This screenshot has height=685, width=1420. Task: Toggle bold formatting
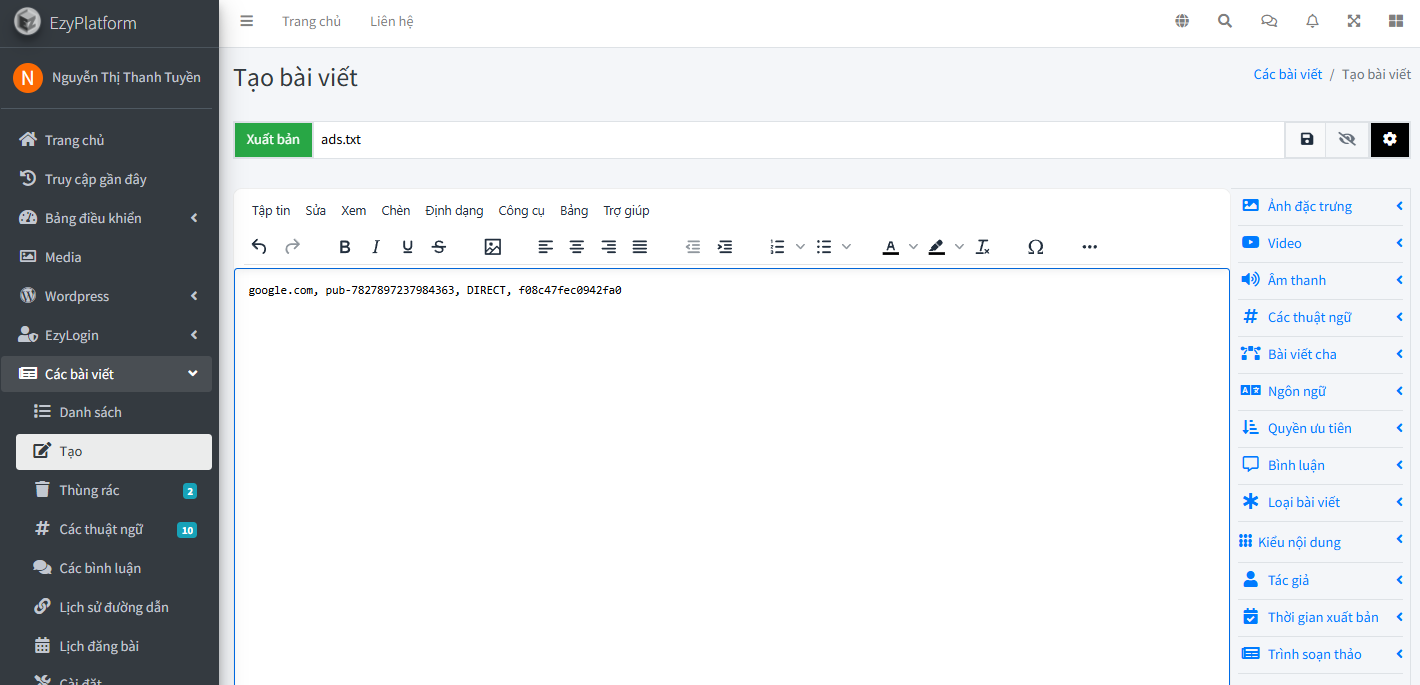click(x=344, y=247)
